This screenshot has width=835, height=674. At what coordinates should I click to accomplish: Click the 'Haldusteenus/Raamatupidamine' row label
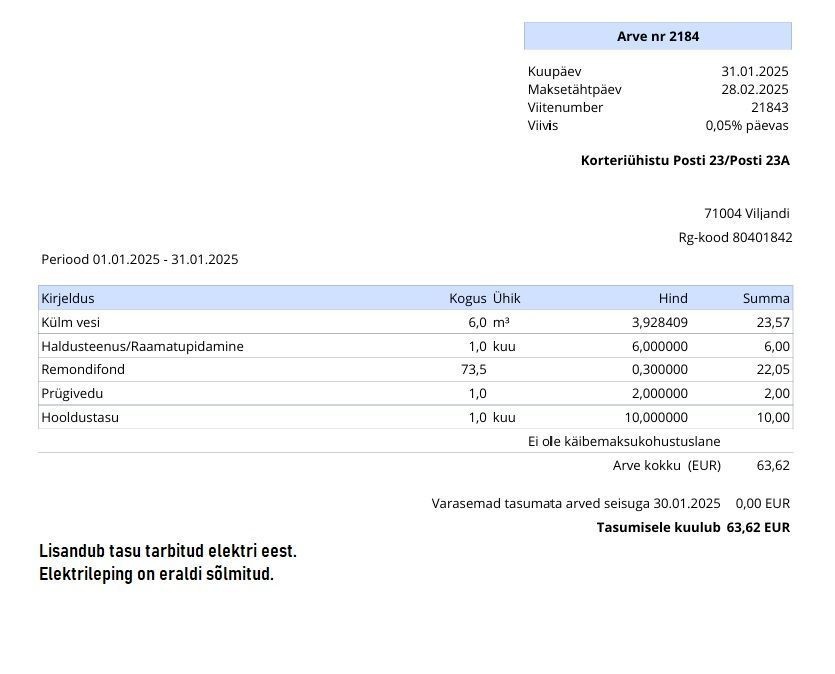click(142, 346)
